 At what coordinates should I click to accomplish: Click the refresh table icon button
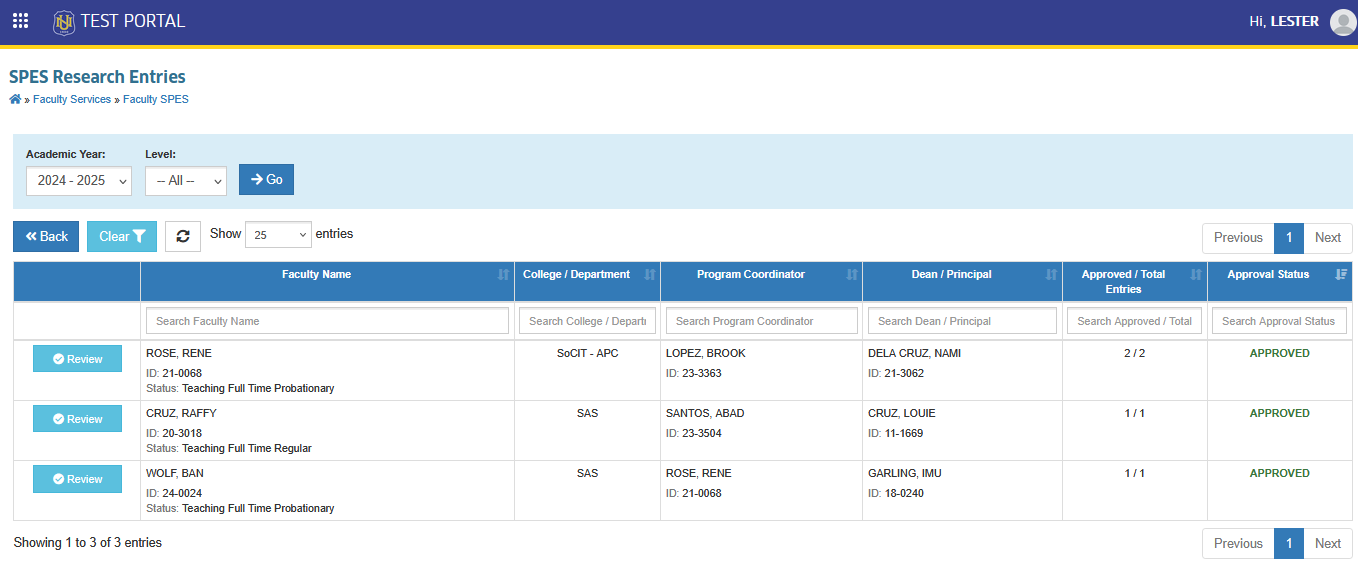[183, 236]
